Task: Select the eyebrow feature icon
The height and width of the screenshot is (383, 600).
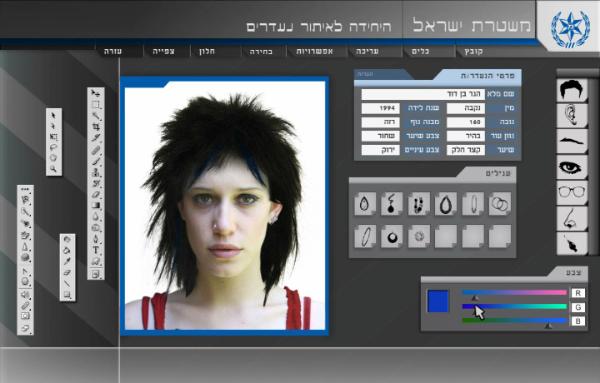Action: [x=572, y=141]
